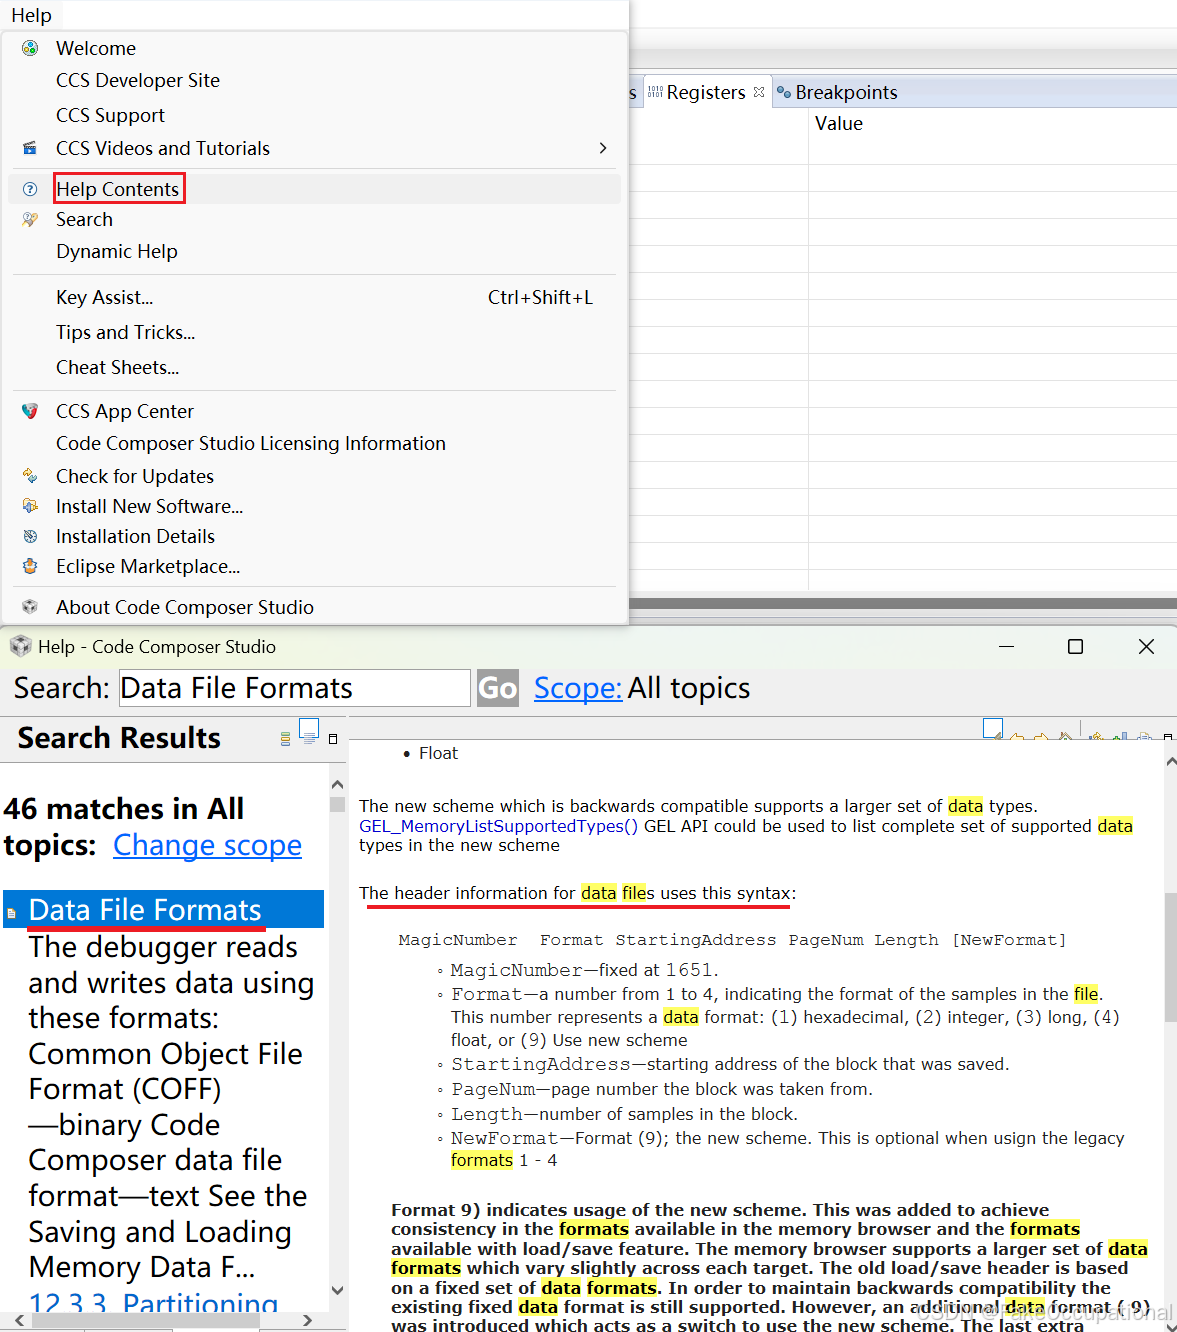Screen dimensions: 1177x1332
Task: Maximize the Help window
Action: point(1076,647)
